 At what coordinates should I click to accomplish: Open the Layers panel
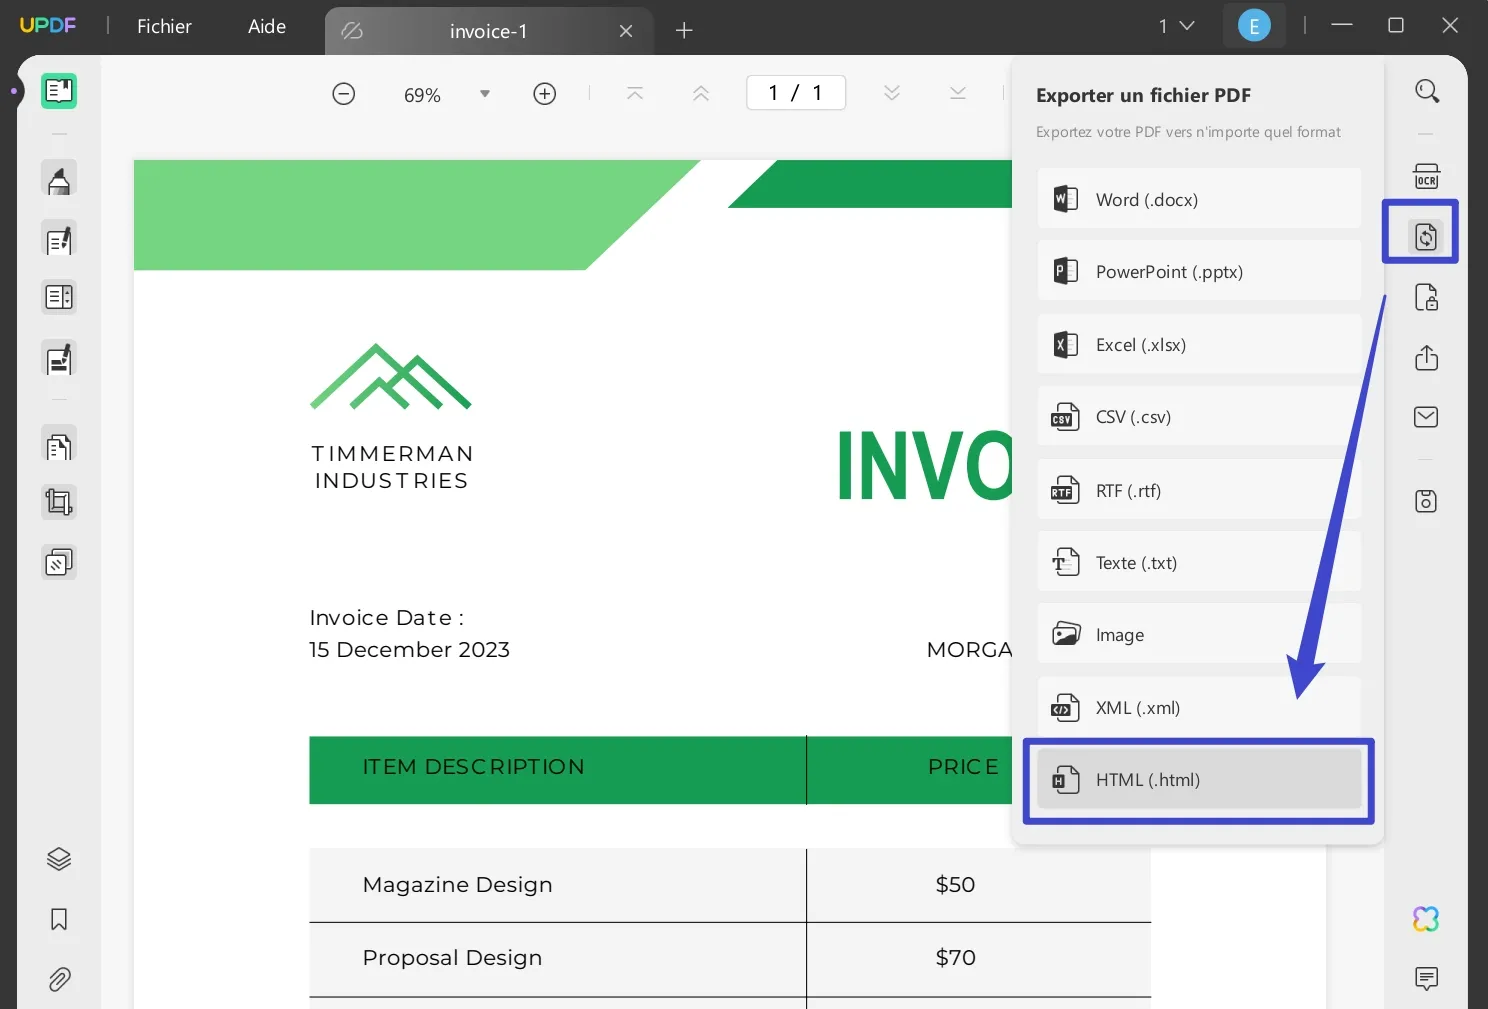pos(59,859)
